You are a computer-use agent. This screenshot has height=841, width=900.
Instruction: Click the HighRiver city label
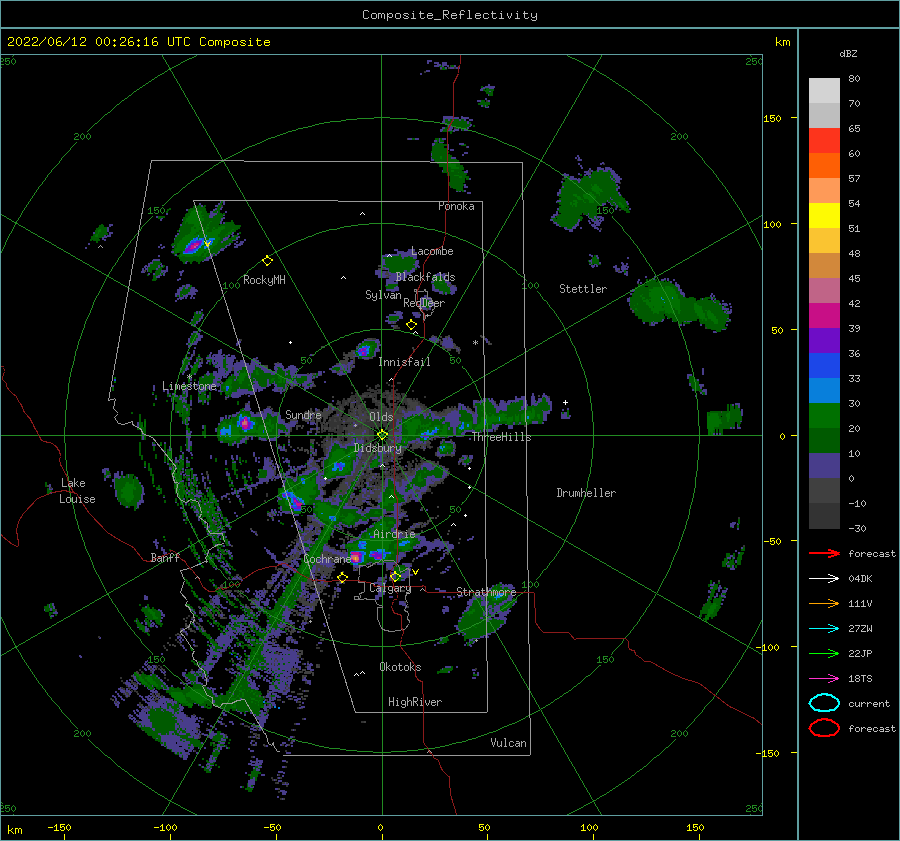point(415,702)
